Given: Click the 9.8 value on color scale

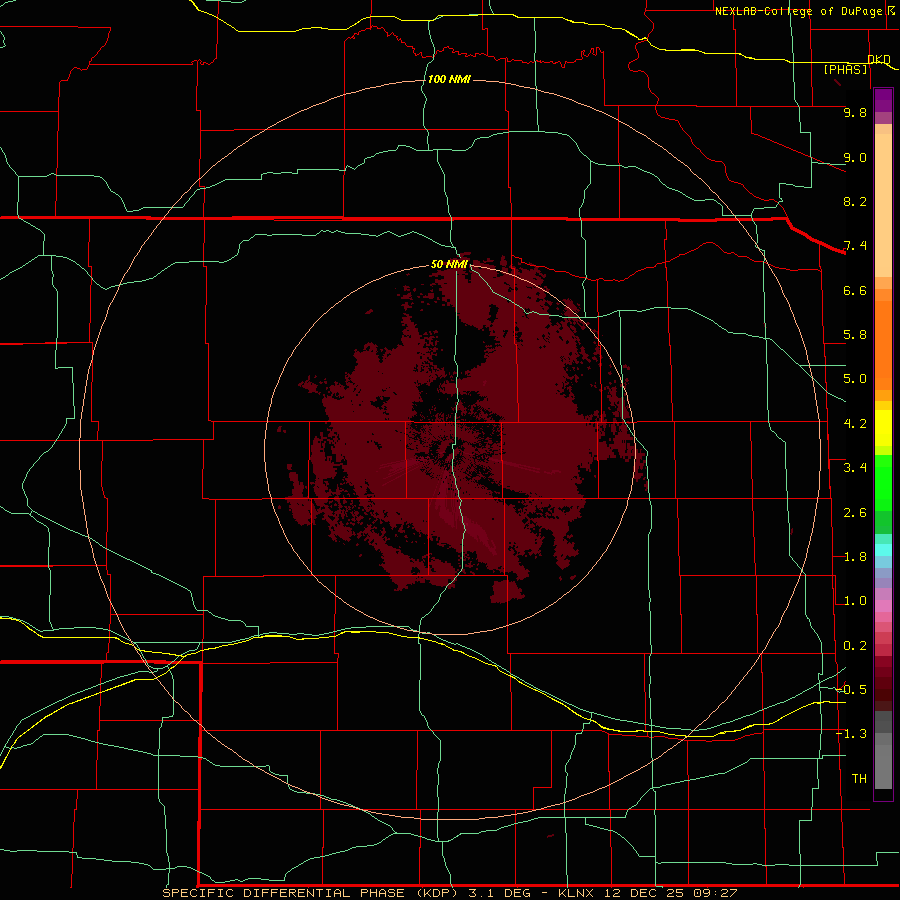Looking at the screenshot, I should pyautogui.click(x=855, y=113).
